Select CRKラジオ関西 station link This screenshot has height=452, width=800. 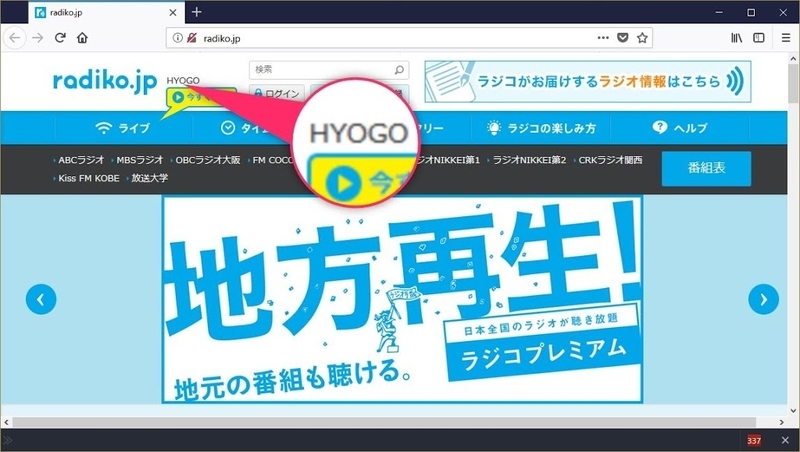610,160
